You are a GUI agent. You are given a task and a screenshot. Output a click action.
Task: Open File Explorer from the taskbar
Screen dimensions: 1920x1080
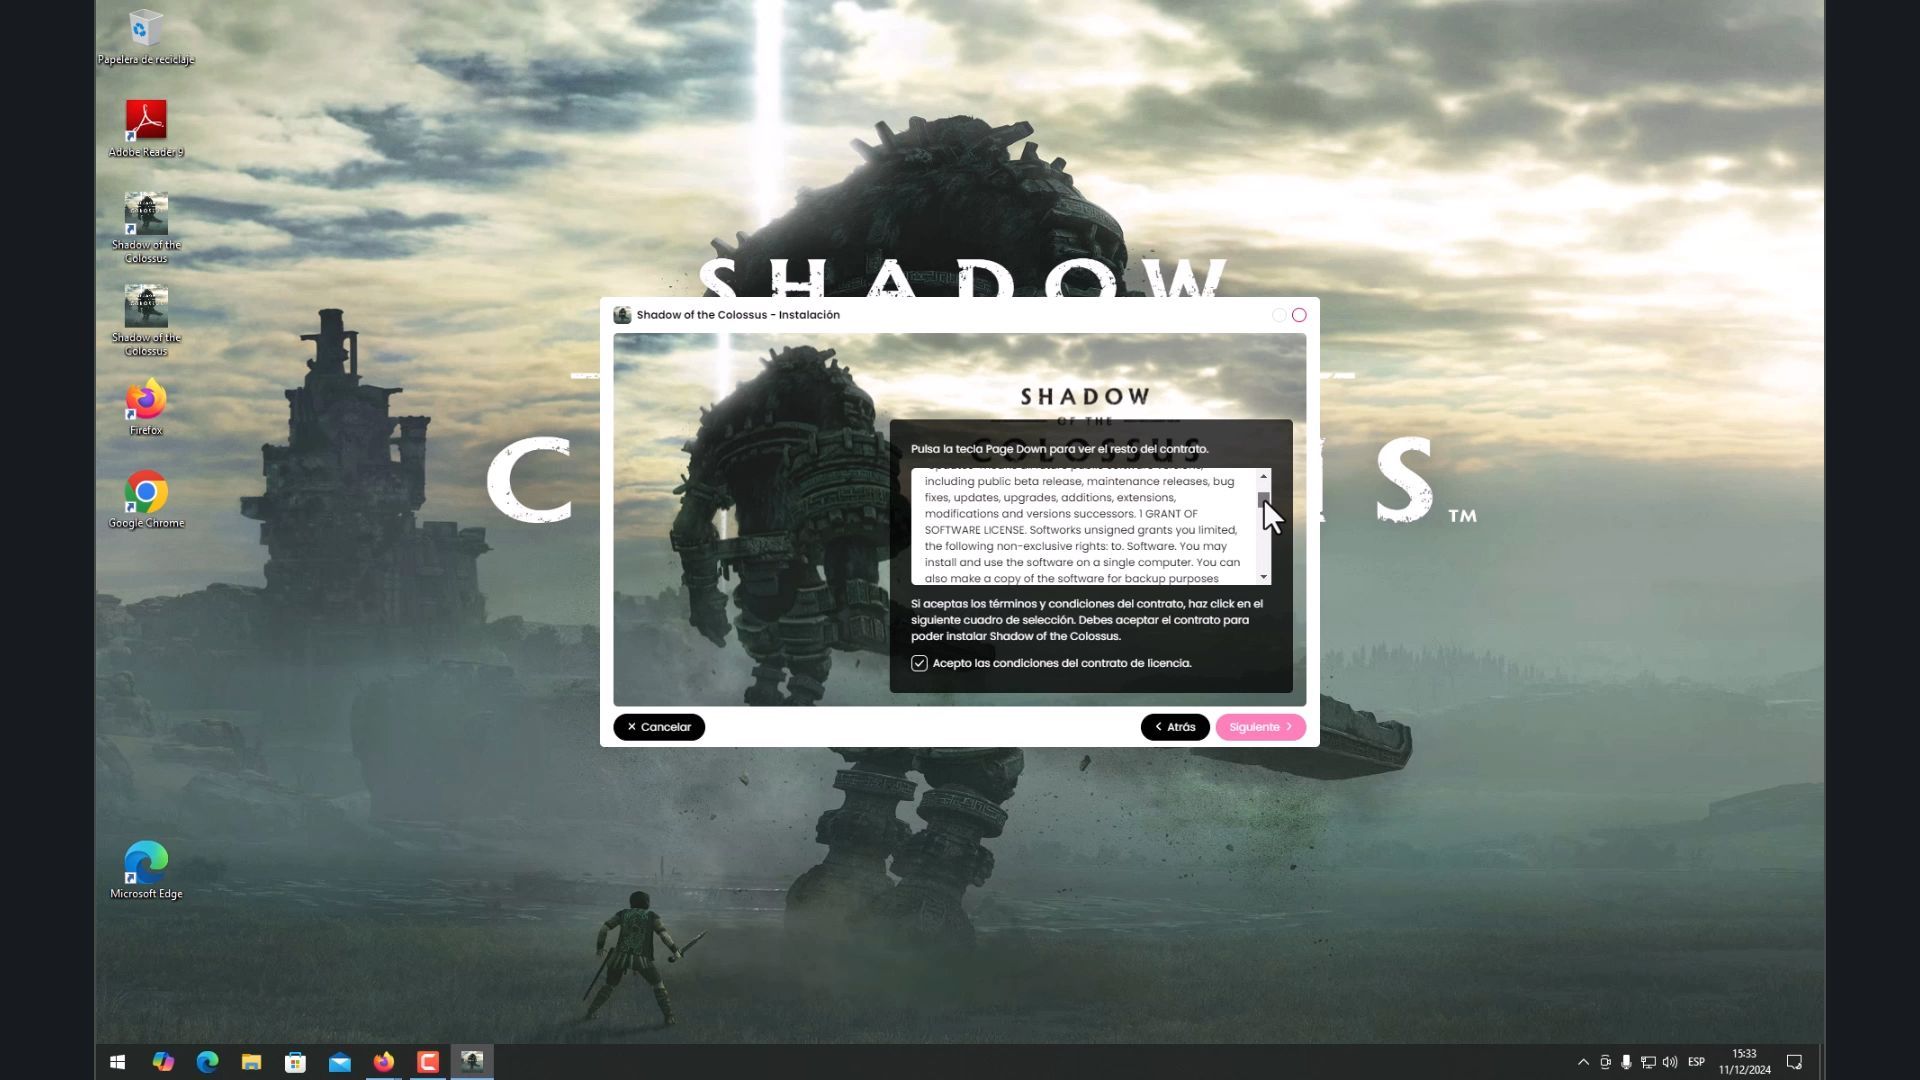pos(251,1062)
